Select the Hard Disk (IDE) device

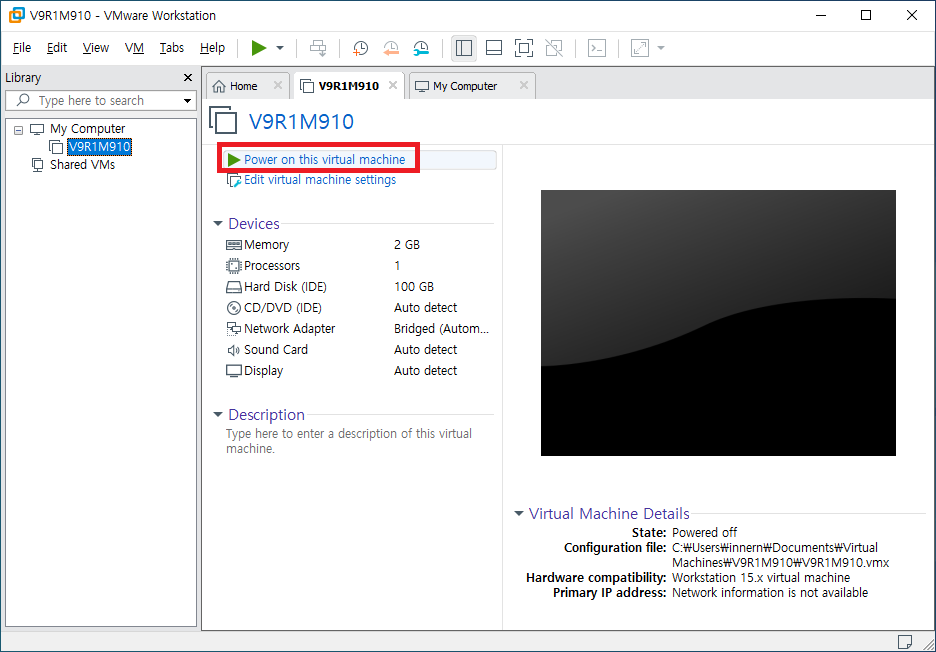coord(357,287)
